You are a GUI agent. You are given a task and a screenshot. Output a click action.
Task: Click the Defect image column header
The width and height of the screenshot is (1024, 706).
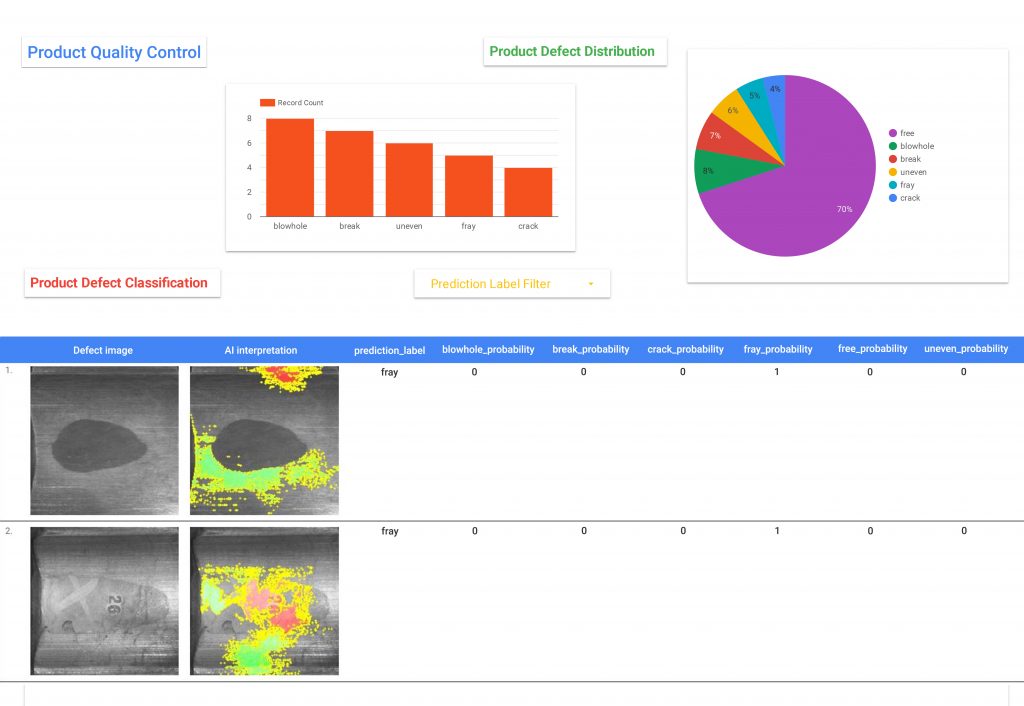pyautogui.click(x=103, y=350)
